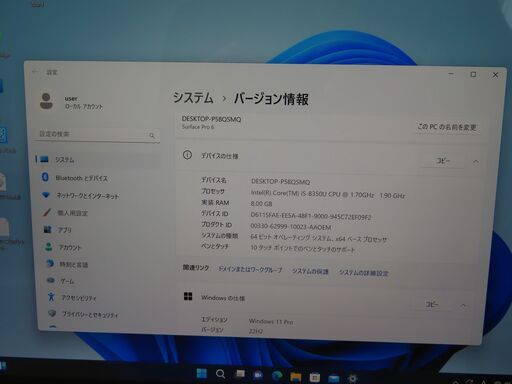The width and height of the screenshot is (512, 384).
Task: Click the settings search field
Action: click(x=97, y=134)
